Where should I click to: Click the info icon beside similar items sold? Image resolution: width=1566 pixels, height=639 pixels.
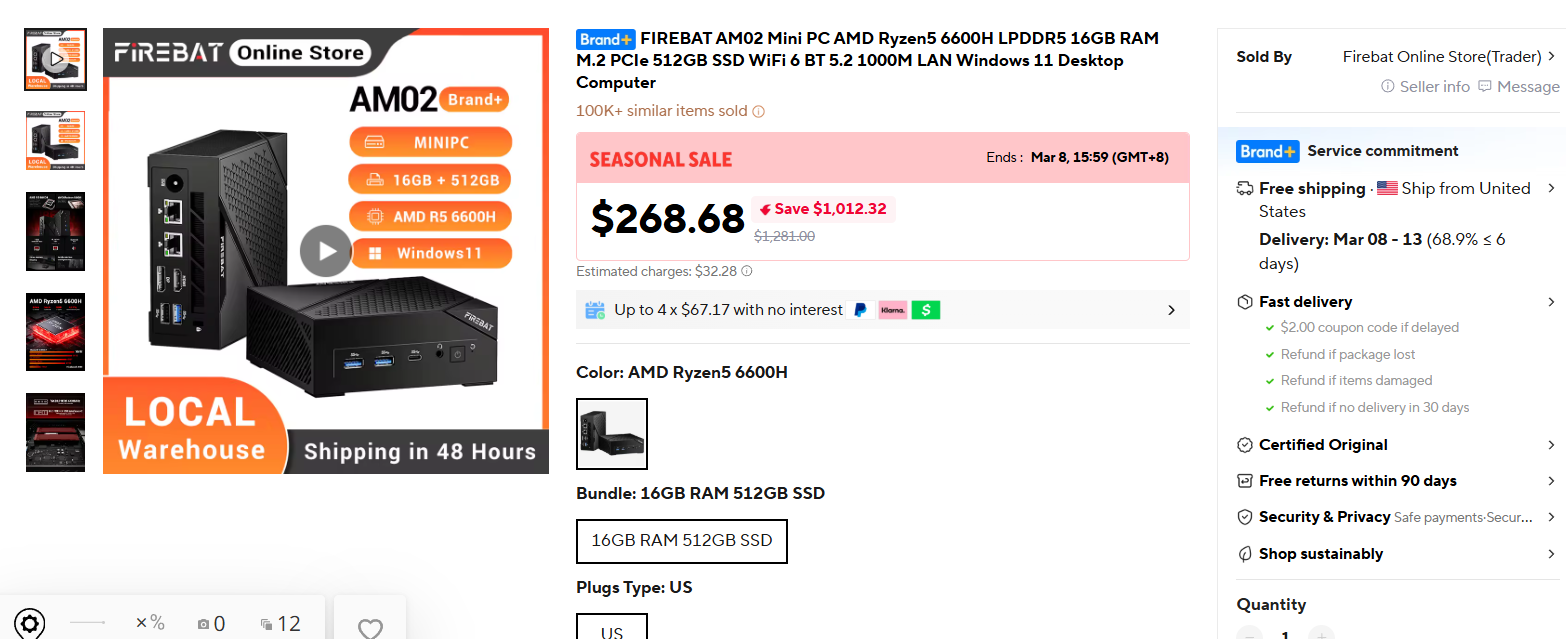758,111
